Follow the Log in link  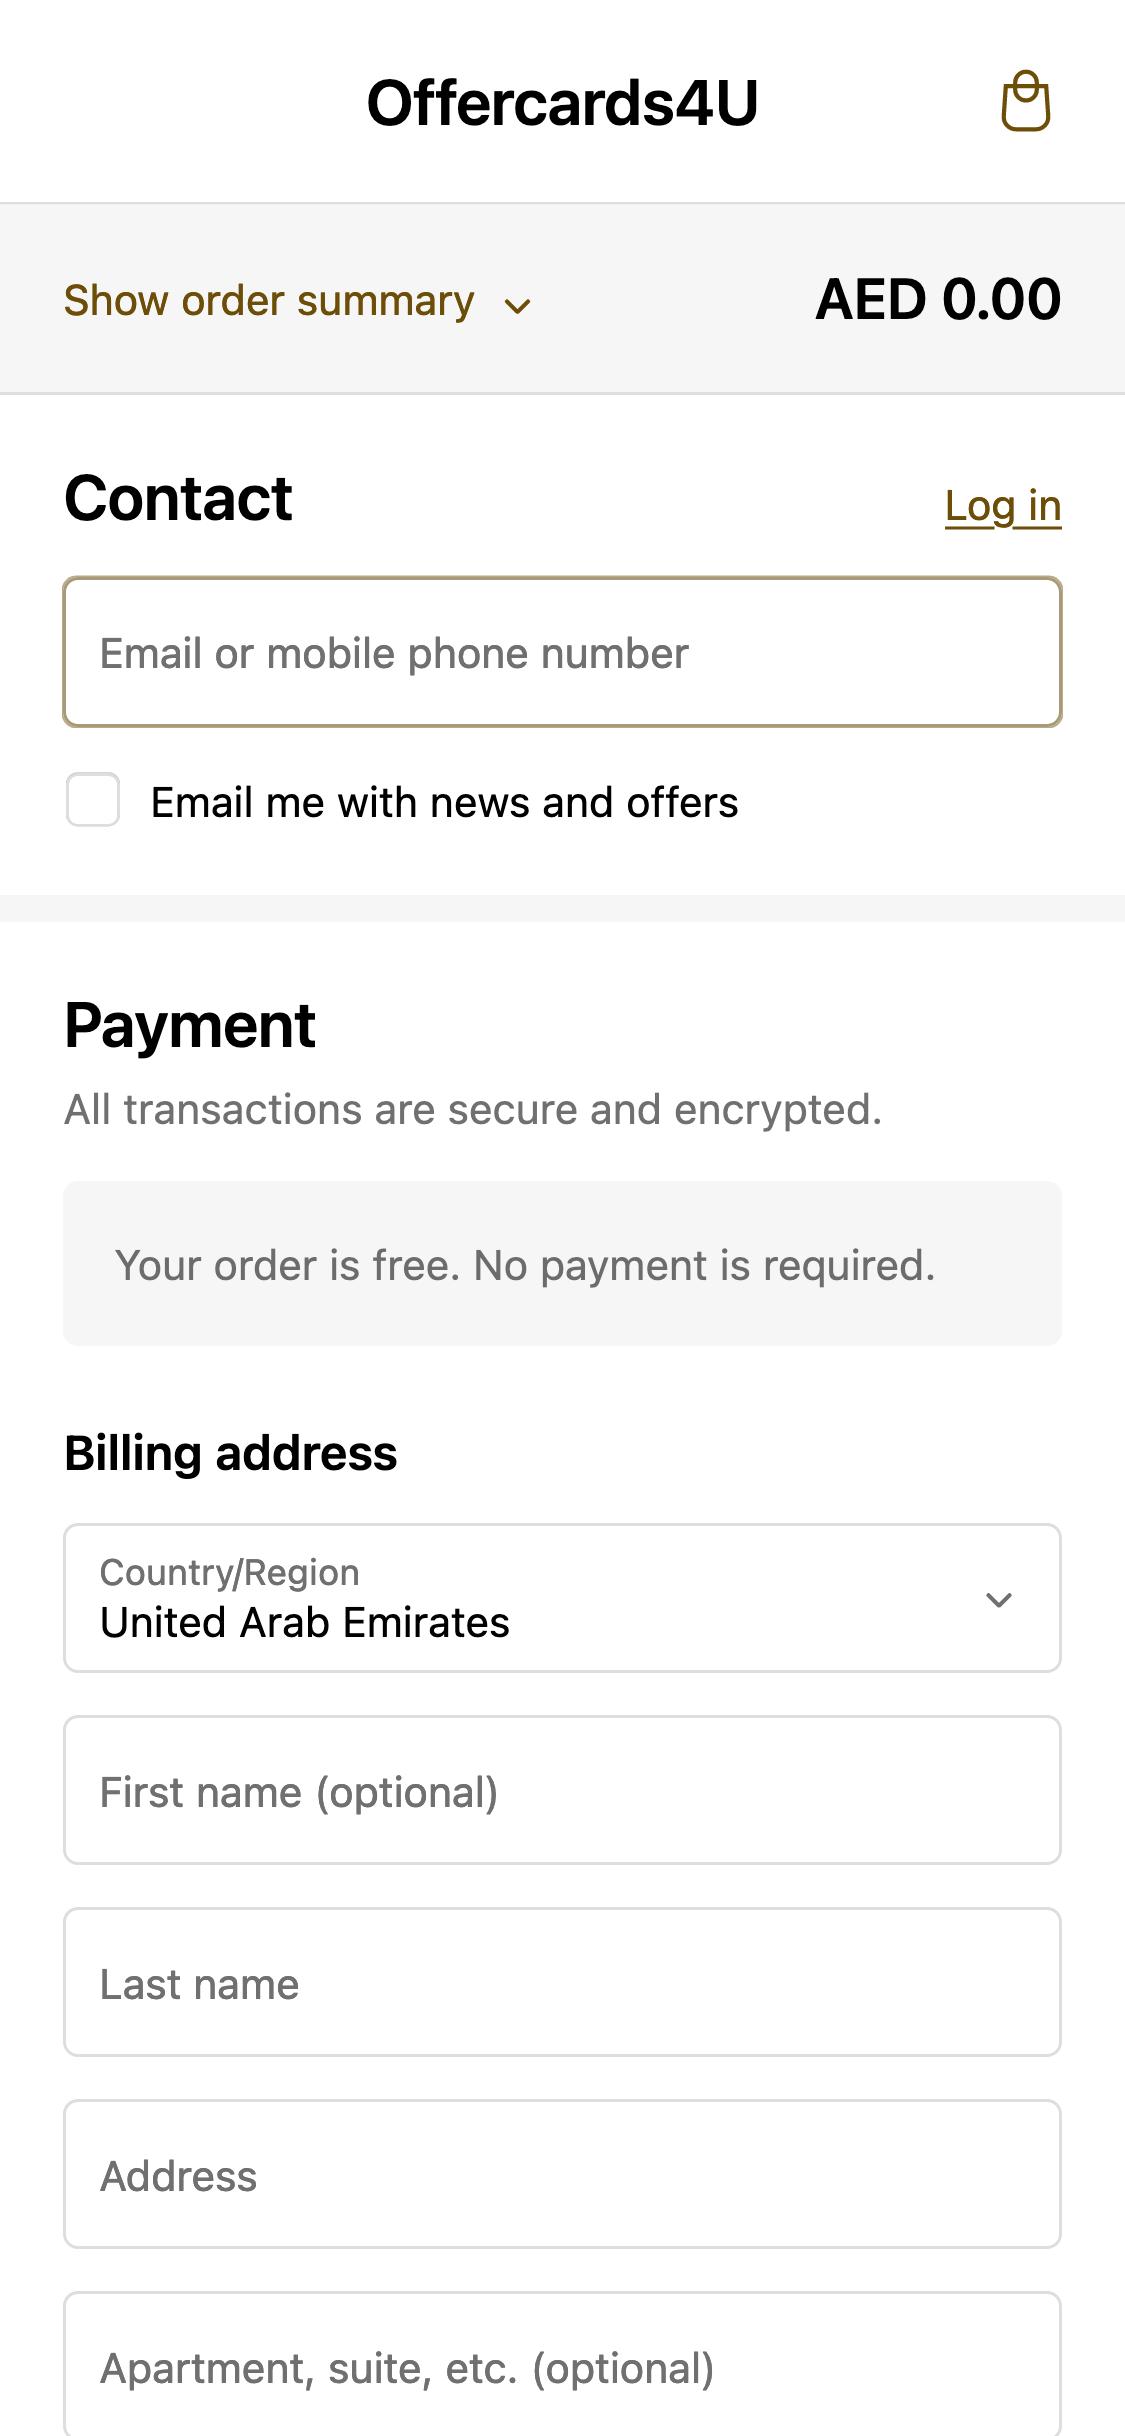coord(1003,506)
